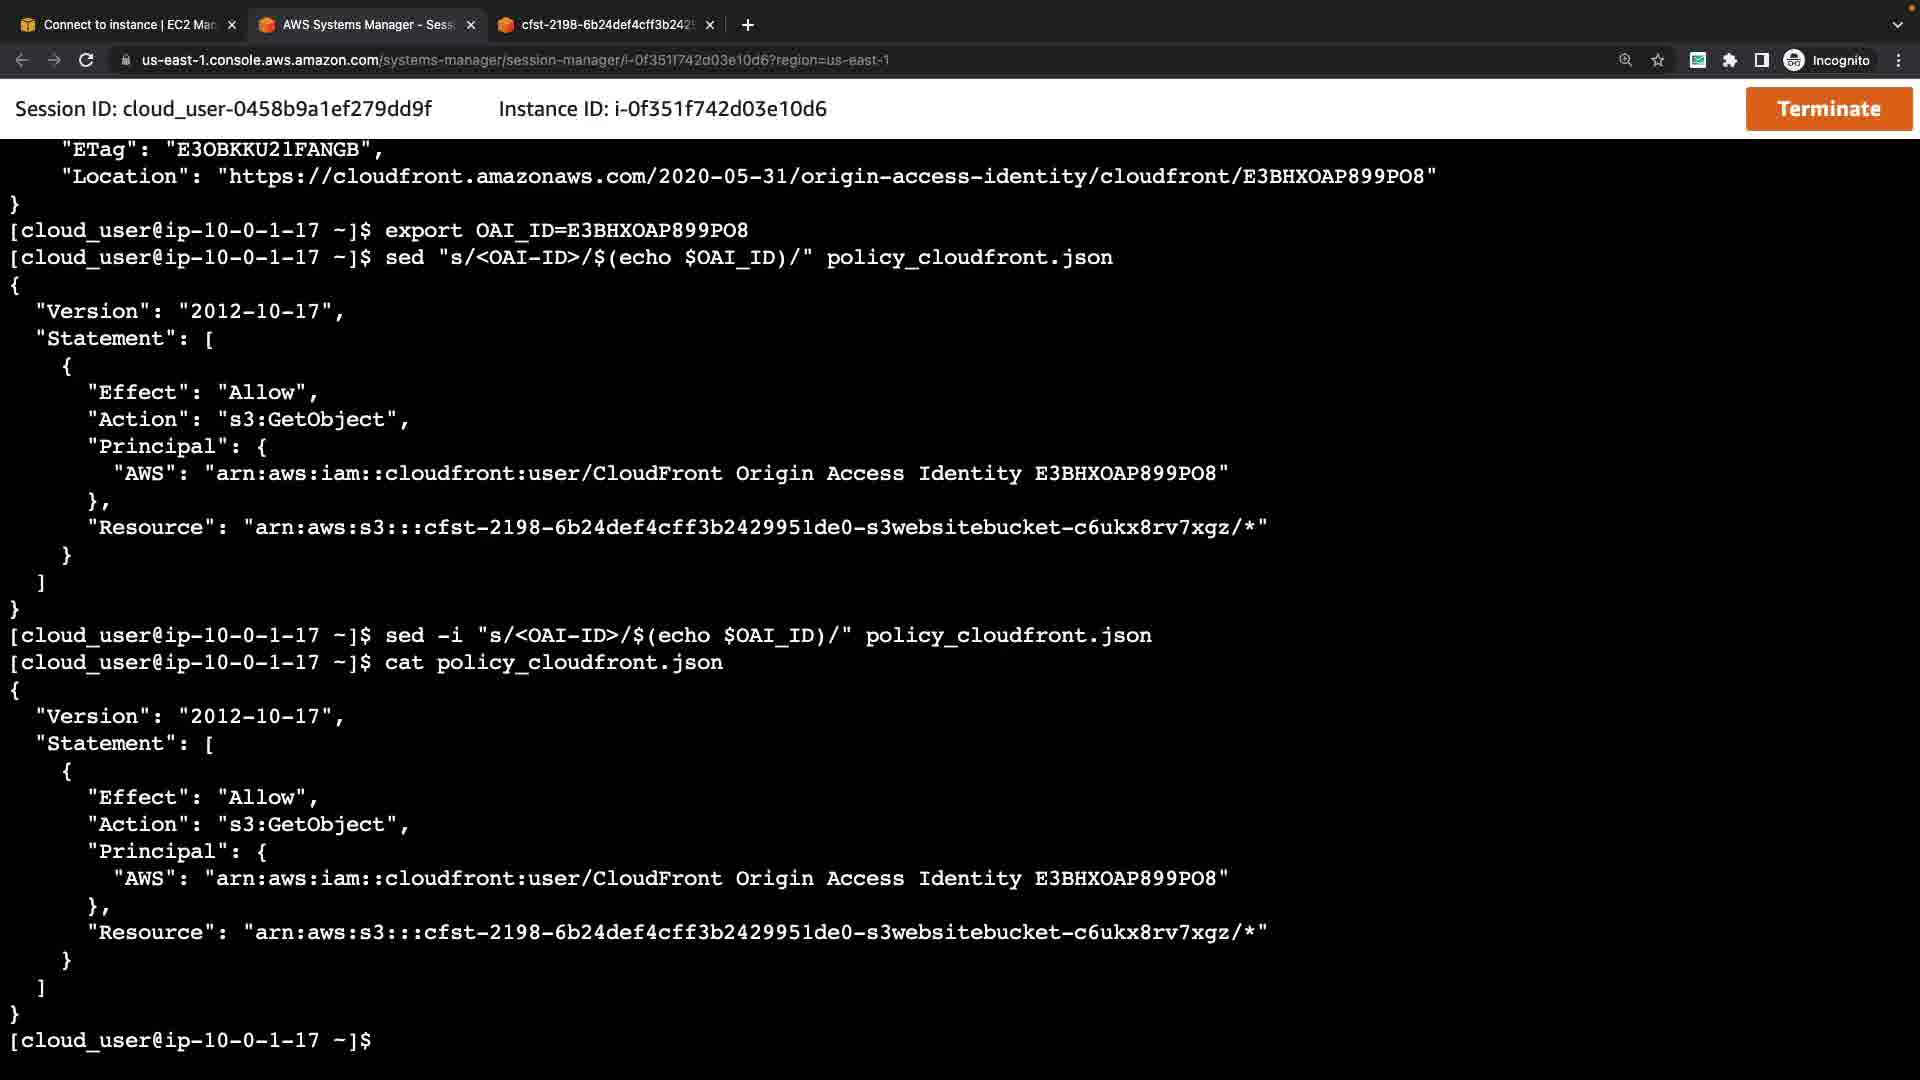Open a new browser tab
Viewport: 1920px width, 1080px height.
748,25
